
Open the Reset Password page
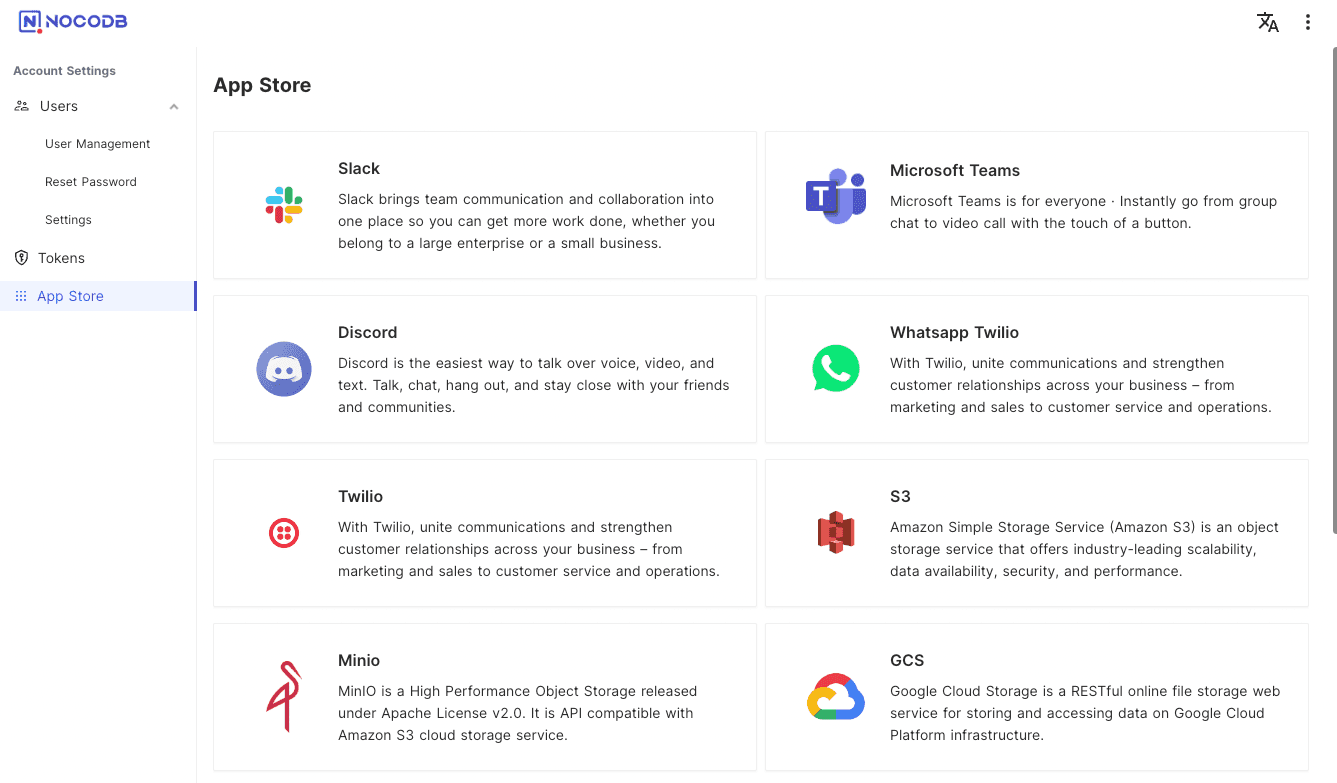tap(91, 181)
